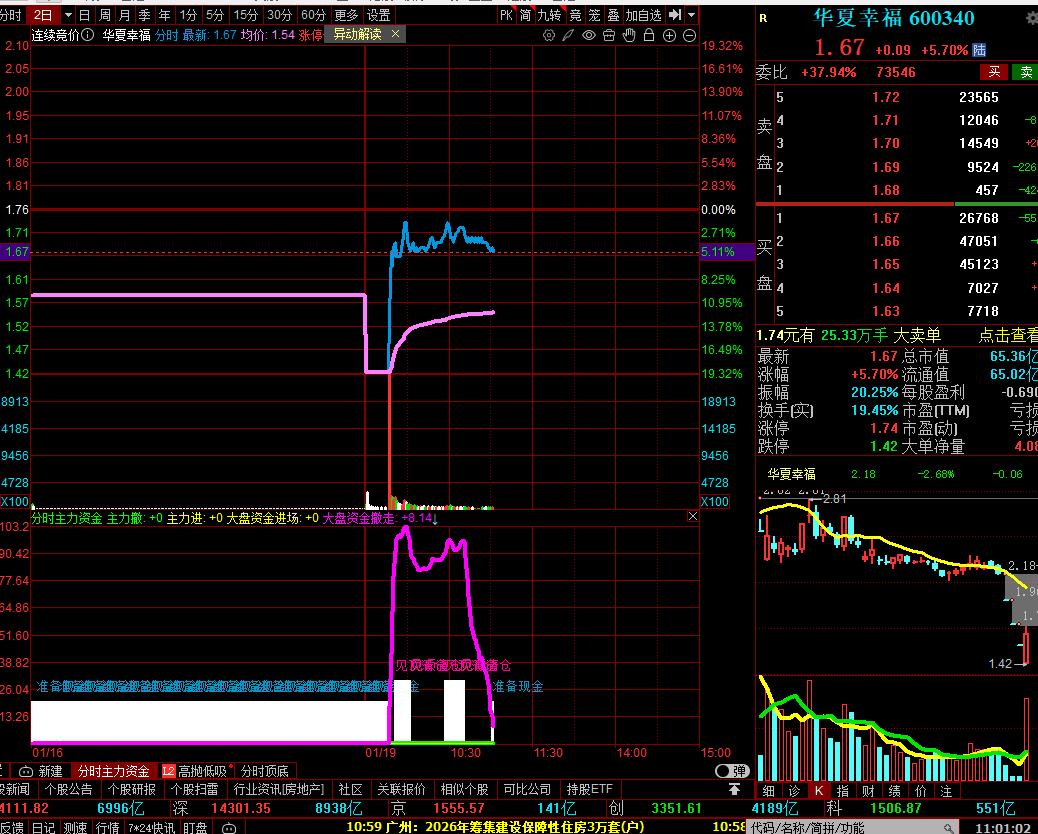Open 更多 periods menu
The height and width of the screenshot is (834, 1038).
pyautogui.click(x=346, y=15)
